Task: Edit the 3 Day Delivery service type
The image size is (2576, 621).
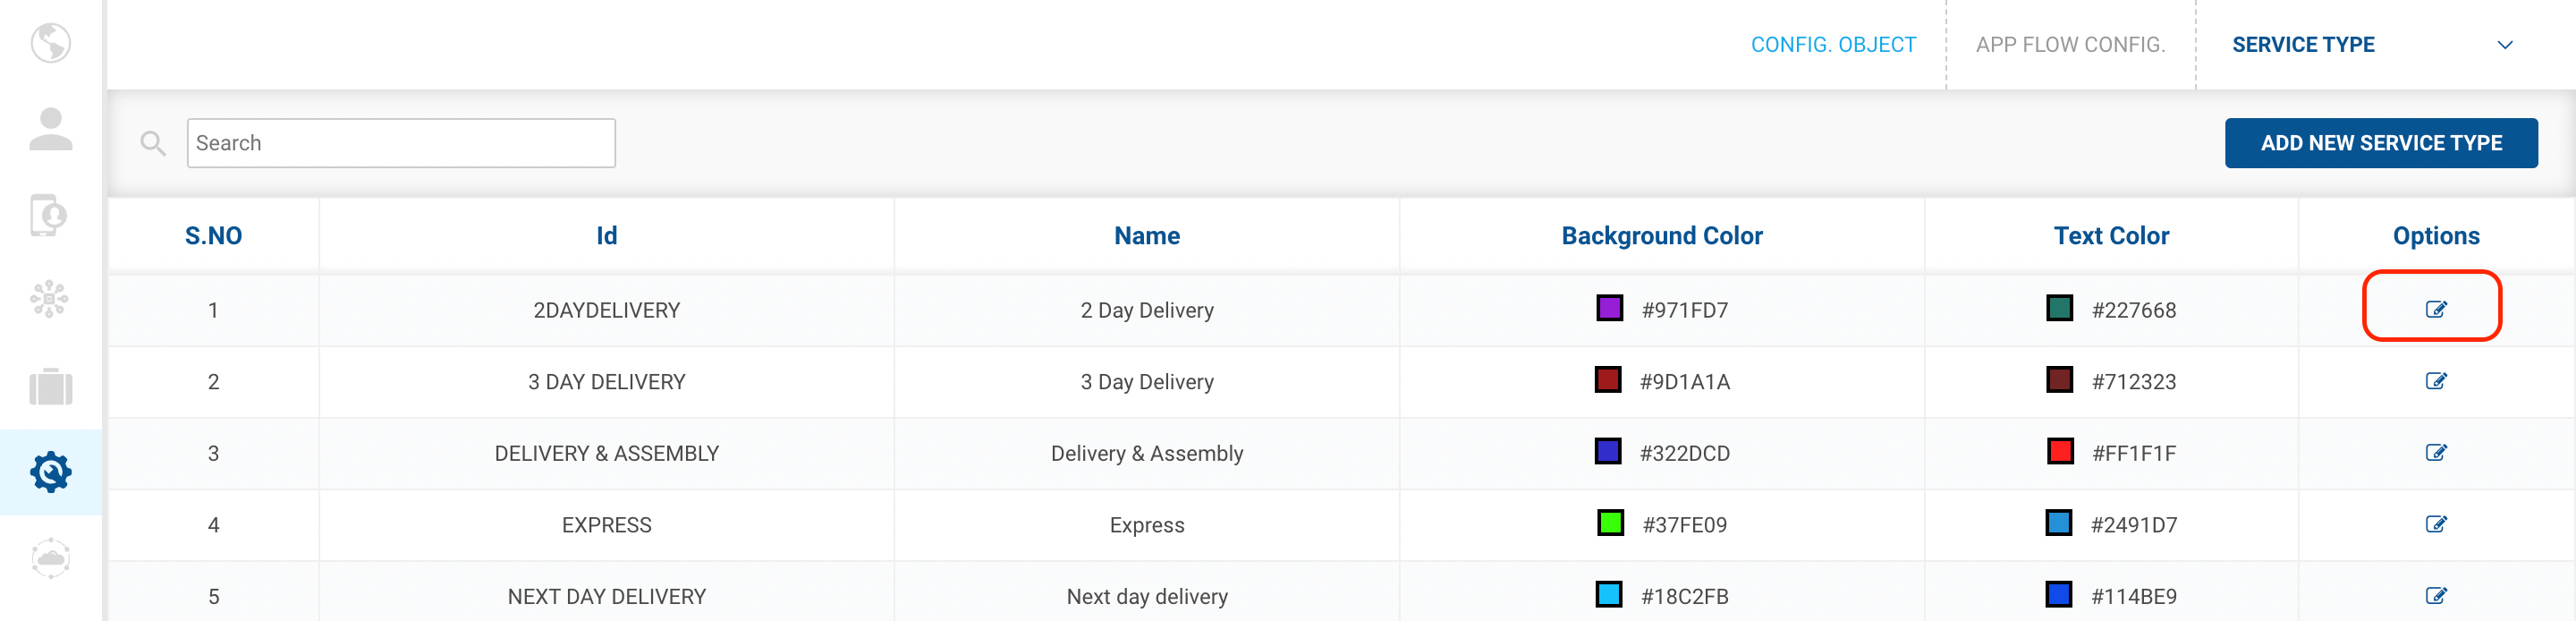Action: pyautogui.click(x=2435, y=381)
